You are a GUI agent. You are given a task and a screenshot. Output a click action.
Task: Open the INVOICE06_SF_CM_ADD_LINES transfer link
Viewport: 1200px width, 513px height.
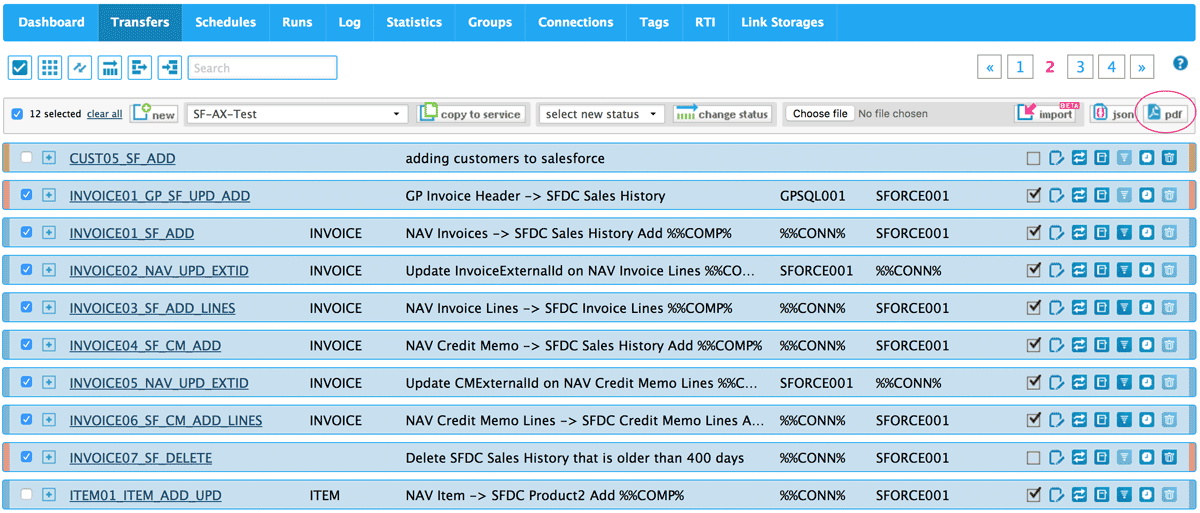166,420
